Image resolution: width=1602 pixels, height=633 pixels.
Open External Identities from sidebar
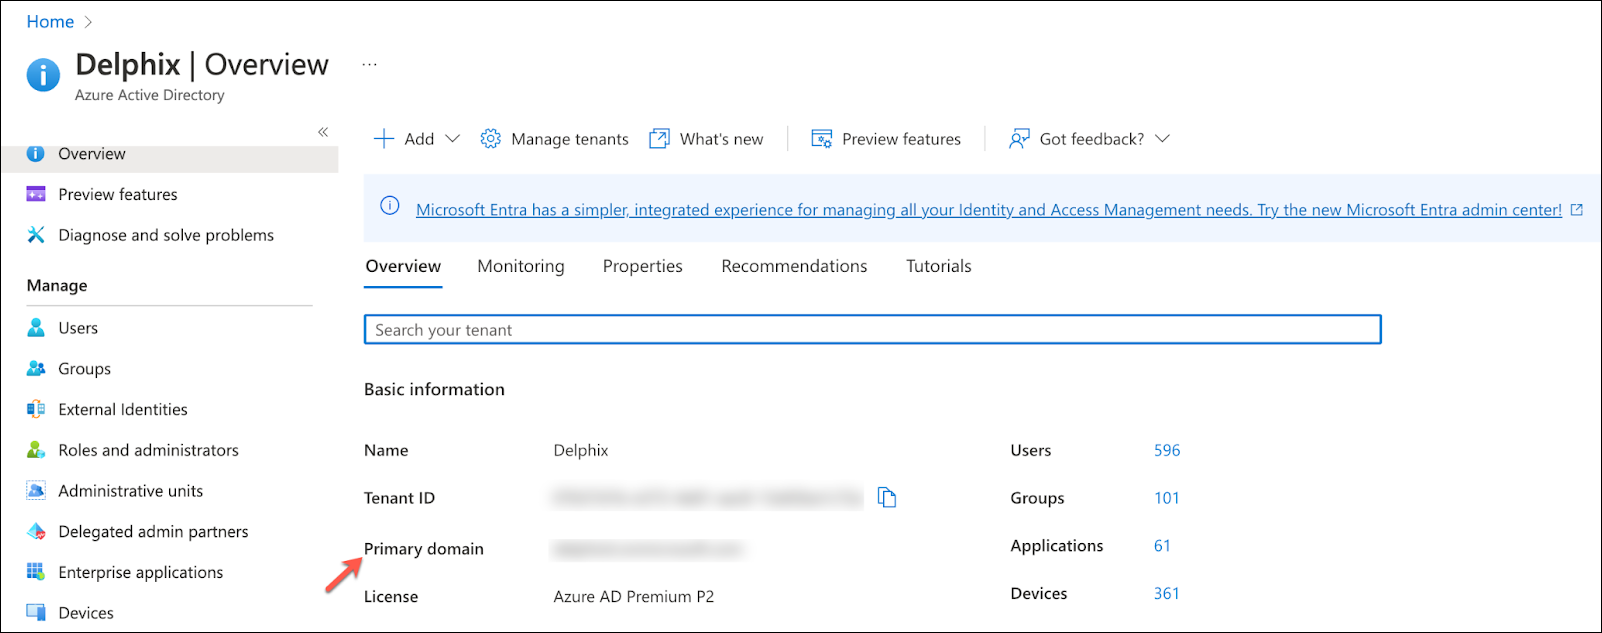[122, 409]
